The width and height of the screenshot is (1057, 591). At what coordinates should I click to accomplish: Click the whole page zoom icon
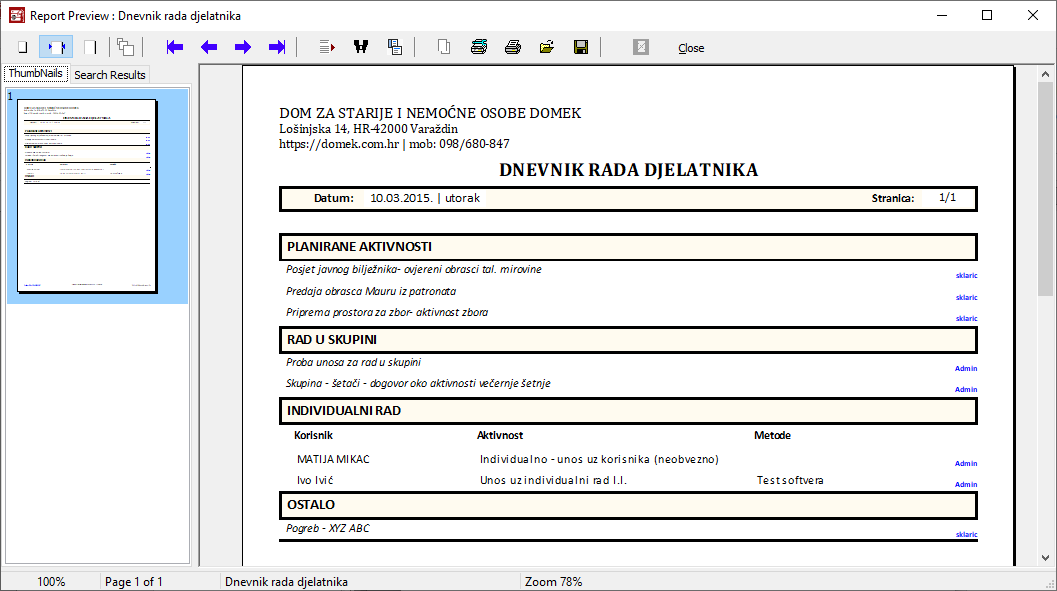[22, 47]
